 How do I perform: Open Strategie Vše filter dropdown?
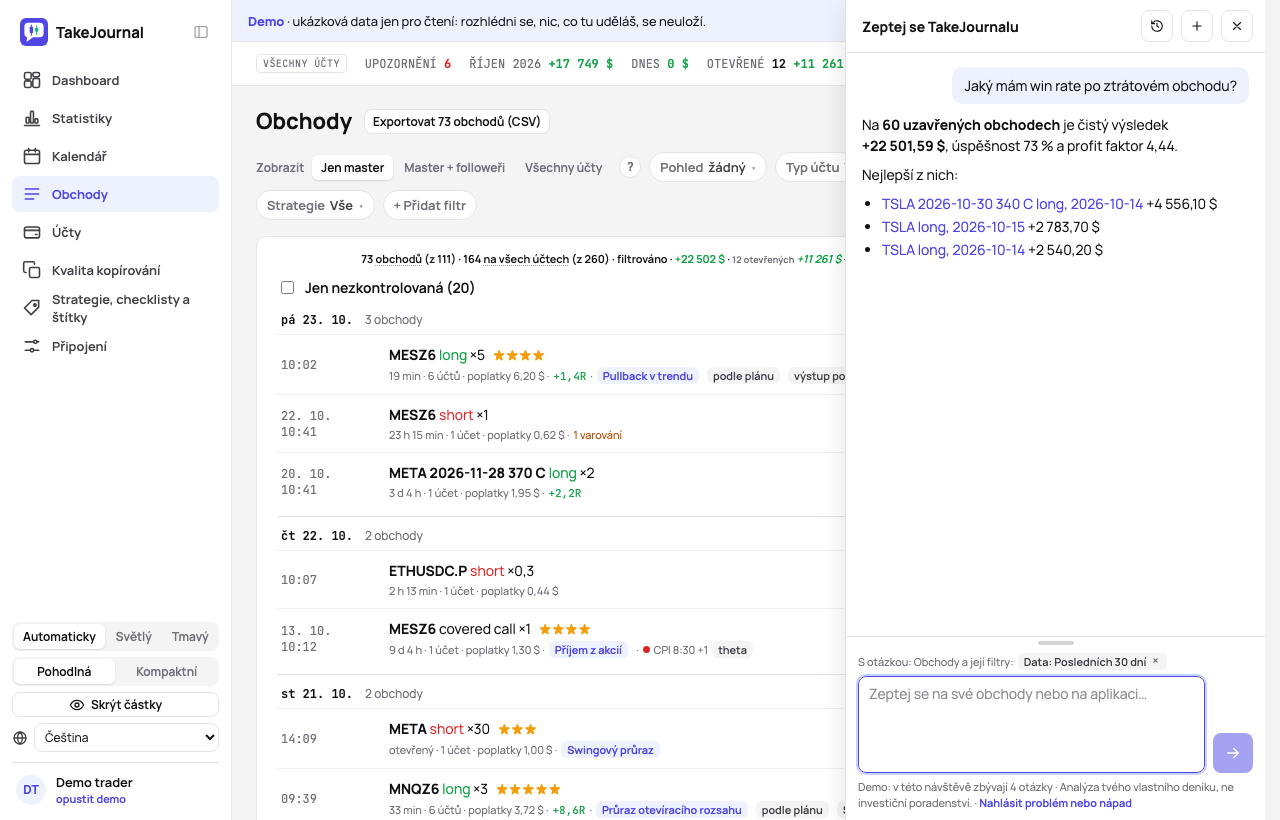click(315, 205)
